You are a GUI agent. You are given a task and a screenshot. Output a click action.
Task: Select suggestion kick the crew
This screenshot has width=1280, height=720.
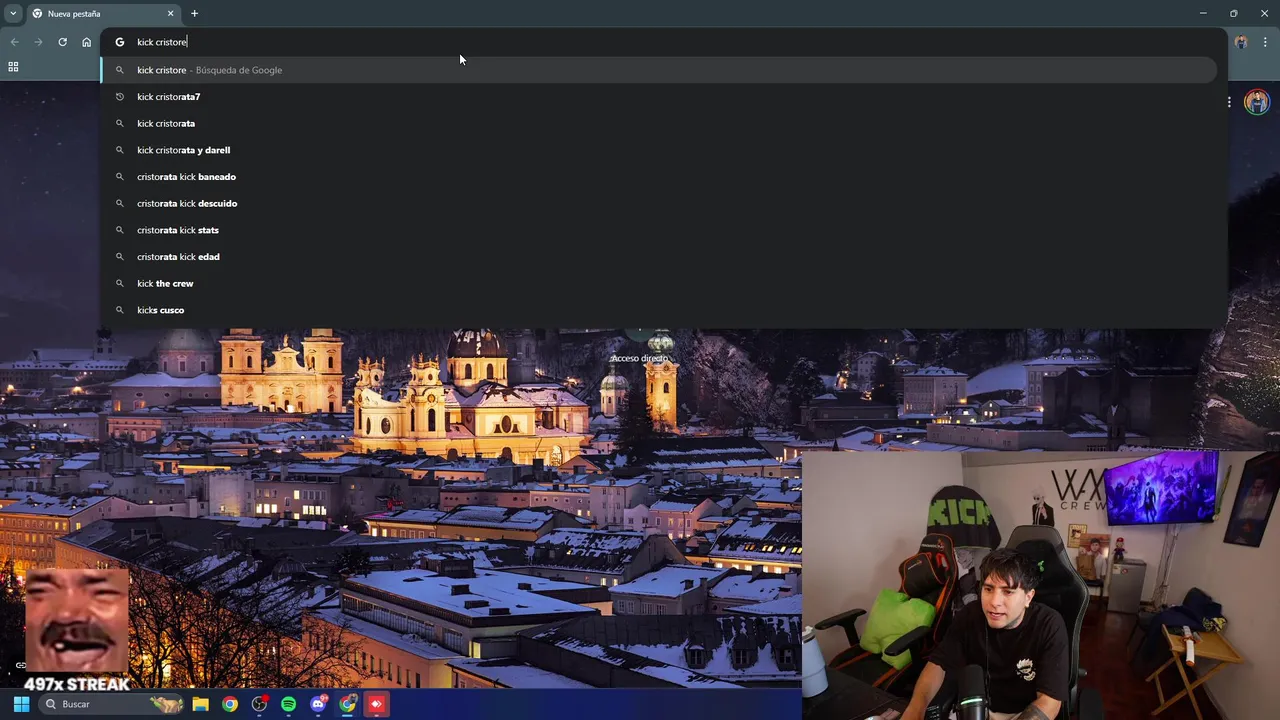click(659, 283)
